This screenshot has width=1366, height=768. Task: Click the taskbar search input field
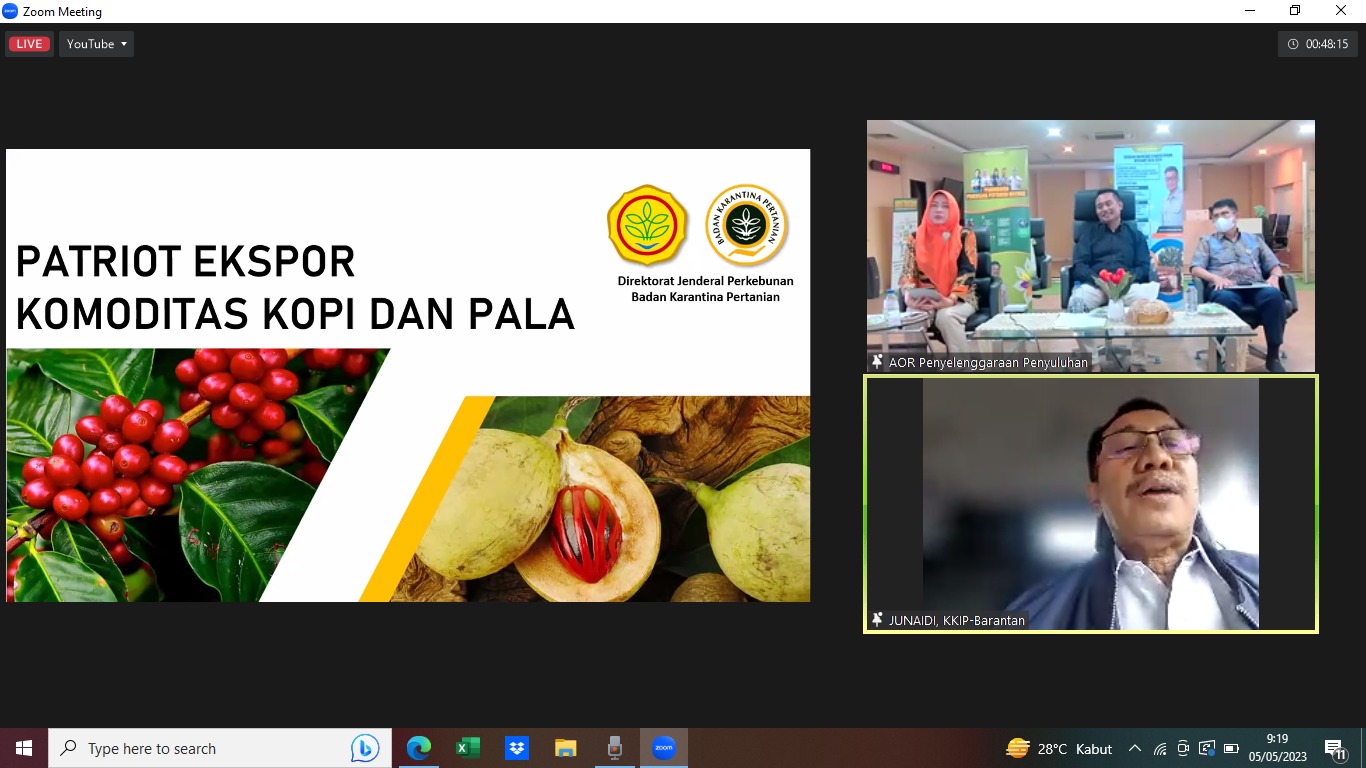[x=200, y=748]
